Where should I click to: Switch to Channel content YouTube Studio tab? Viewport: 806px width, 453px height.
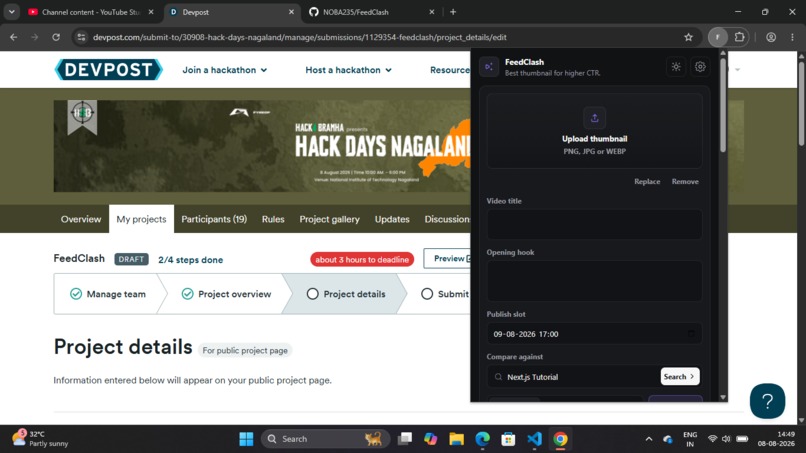click(x=91, y=12)
